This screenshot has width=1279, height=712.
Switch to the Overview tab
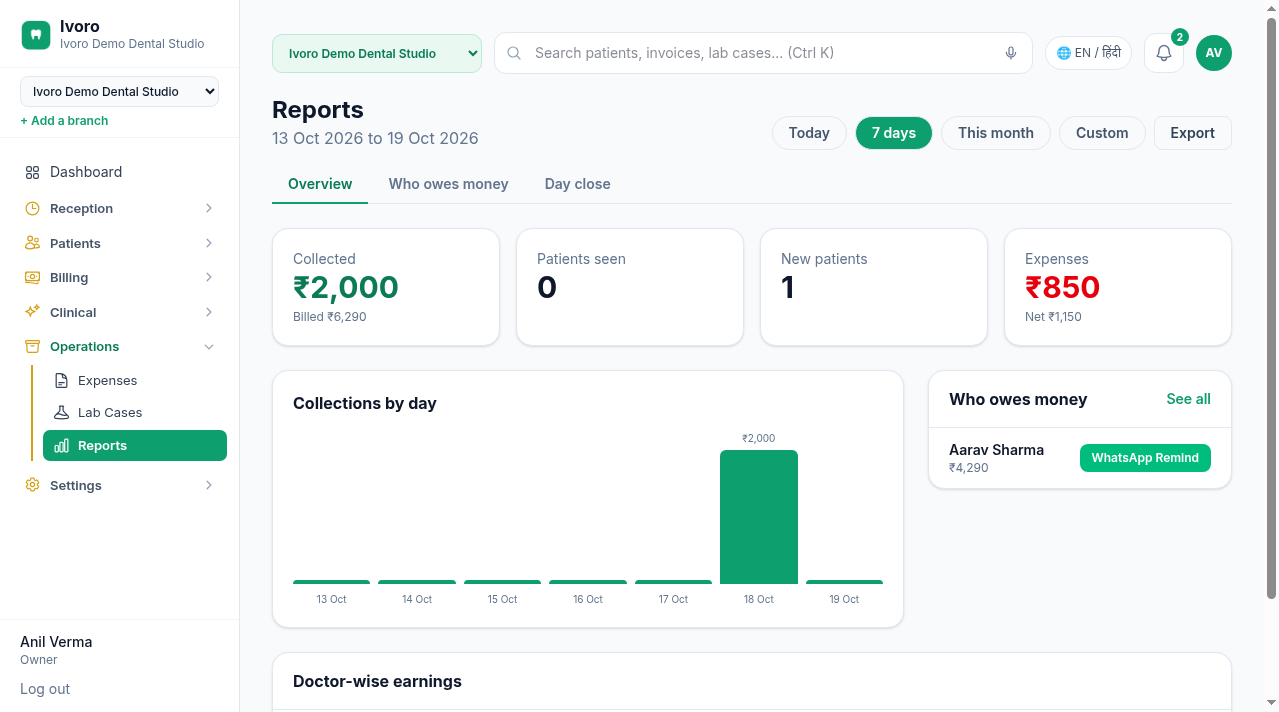point(320,184)
